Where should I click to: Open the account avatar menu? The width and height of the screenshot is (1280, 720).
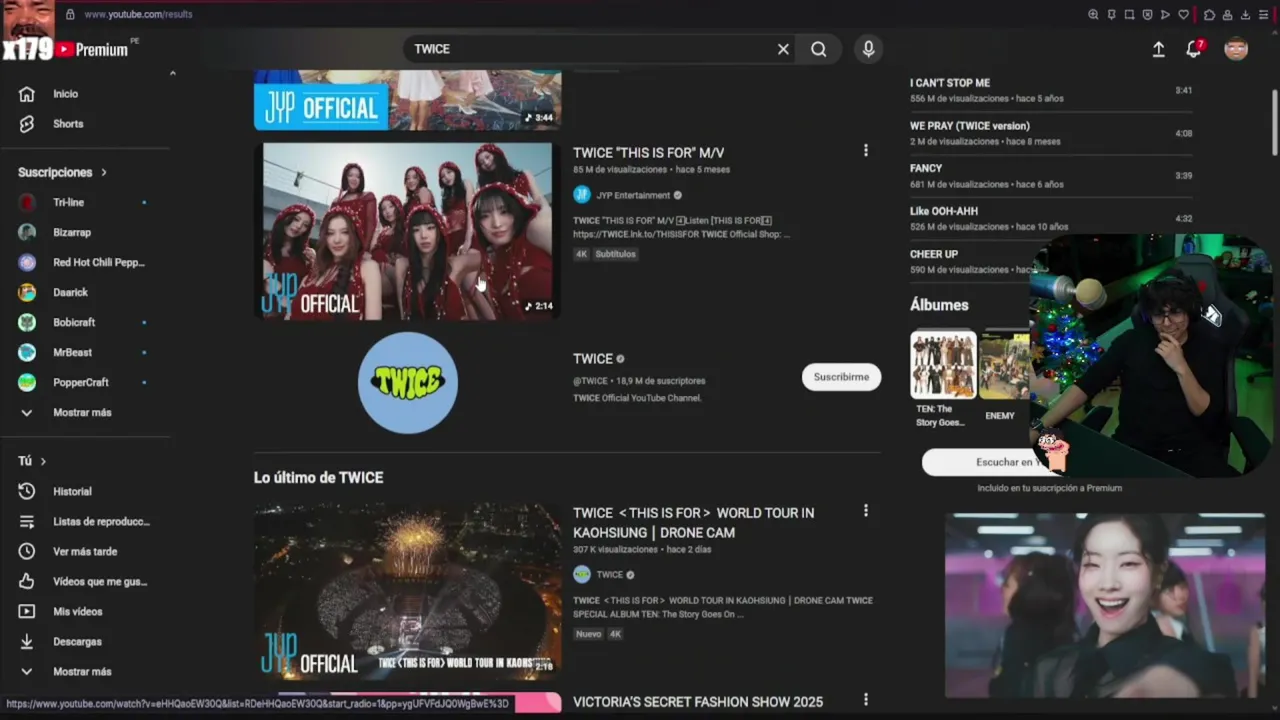[1236, 49]
